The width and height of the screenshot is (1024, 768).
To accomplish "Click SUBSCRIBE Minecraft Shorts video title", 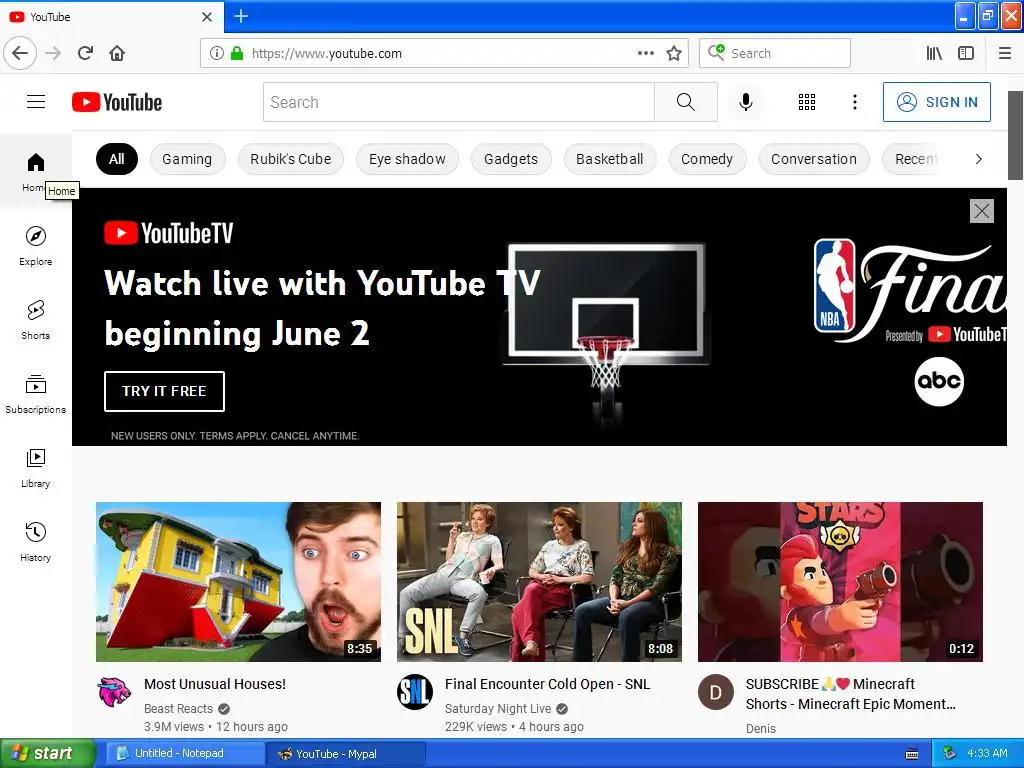I will tap(850, 694).
